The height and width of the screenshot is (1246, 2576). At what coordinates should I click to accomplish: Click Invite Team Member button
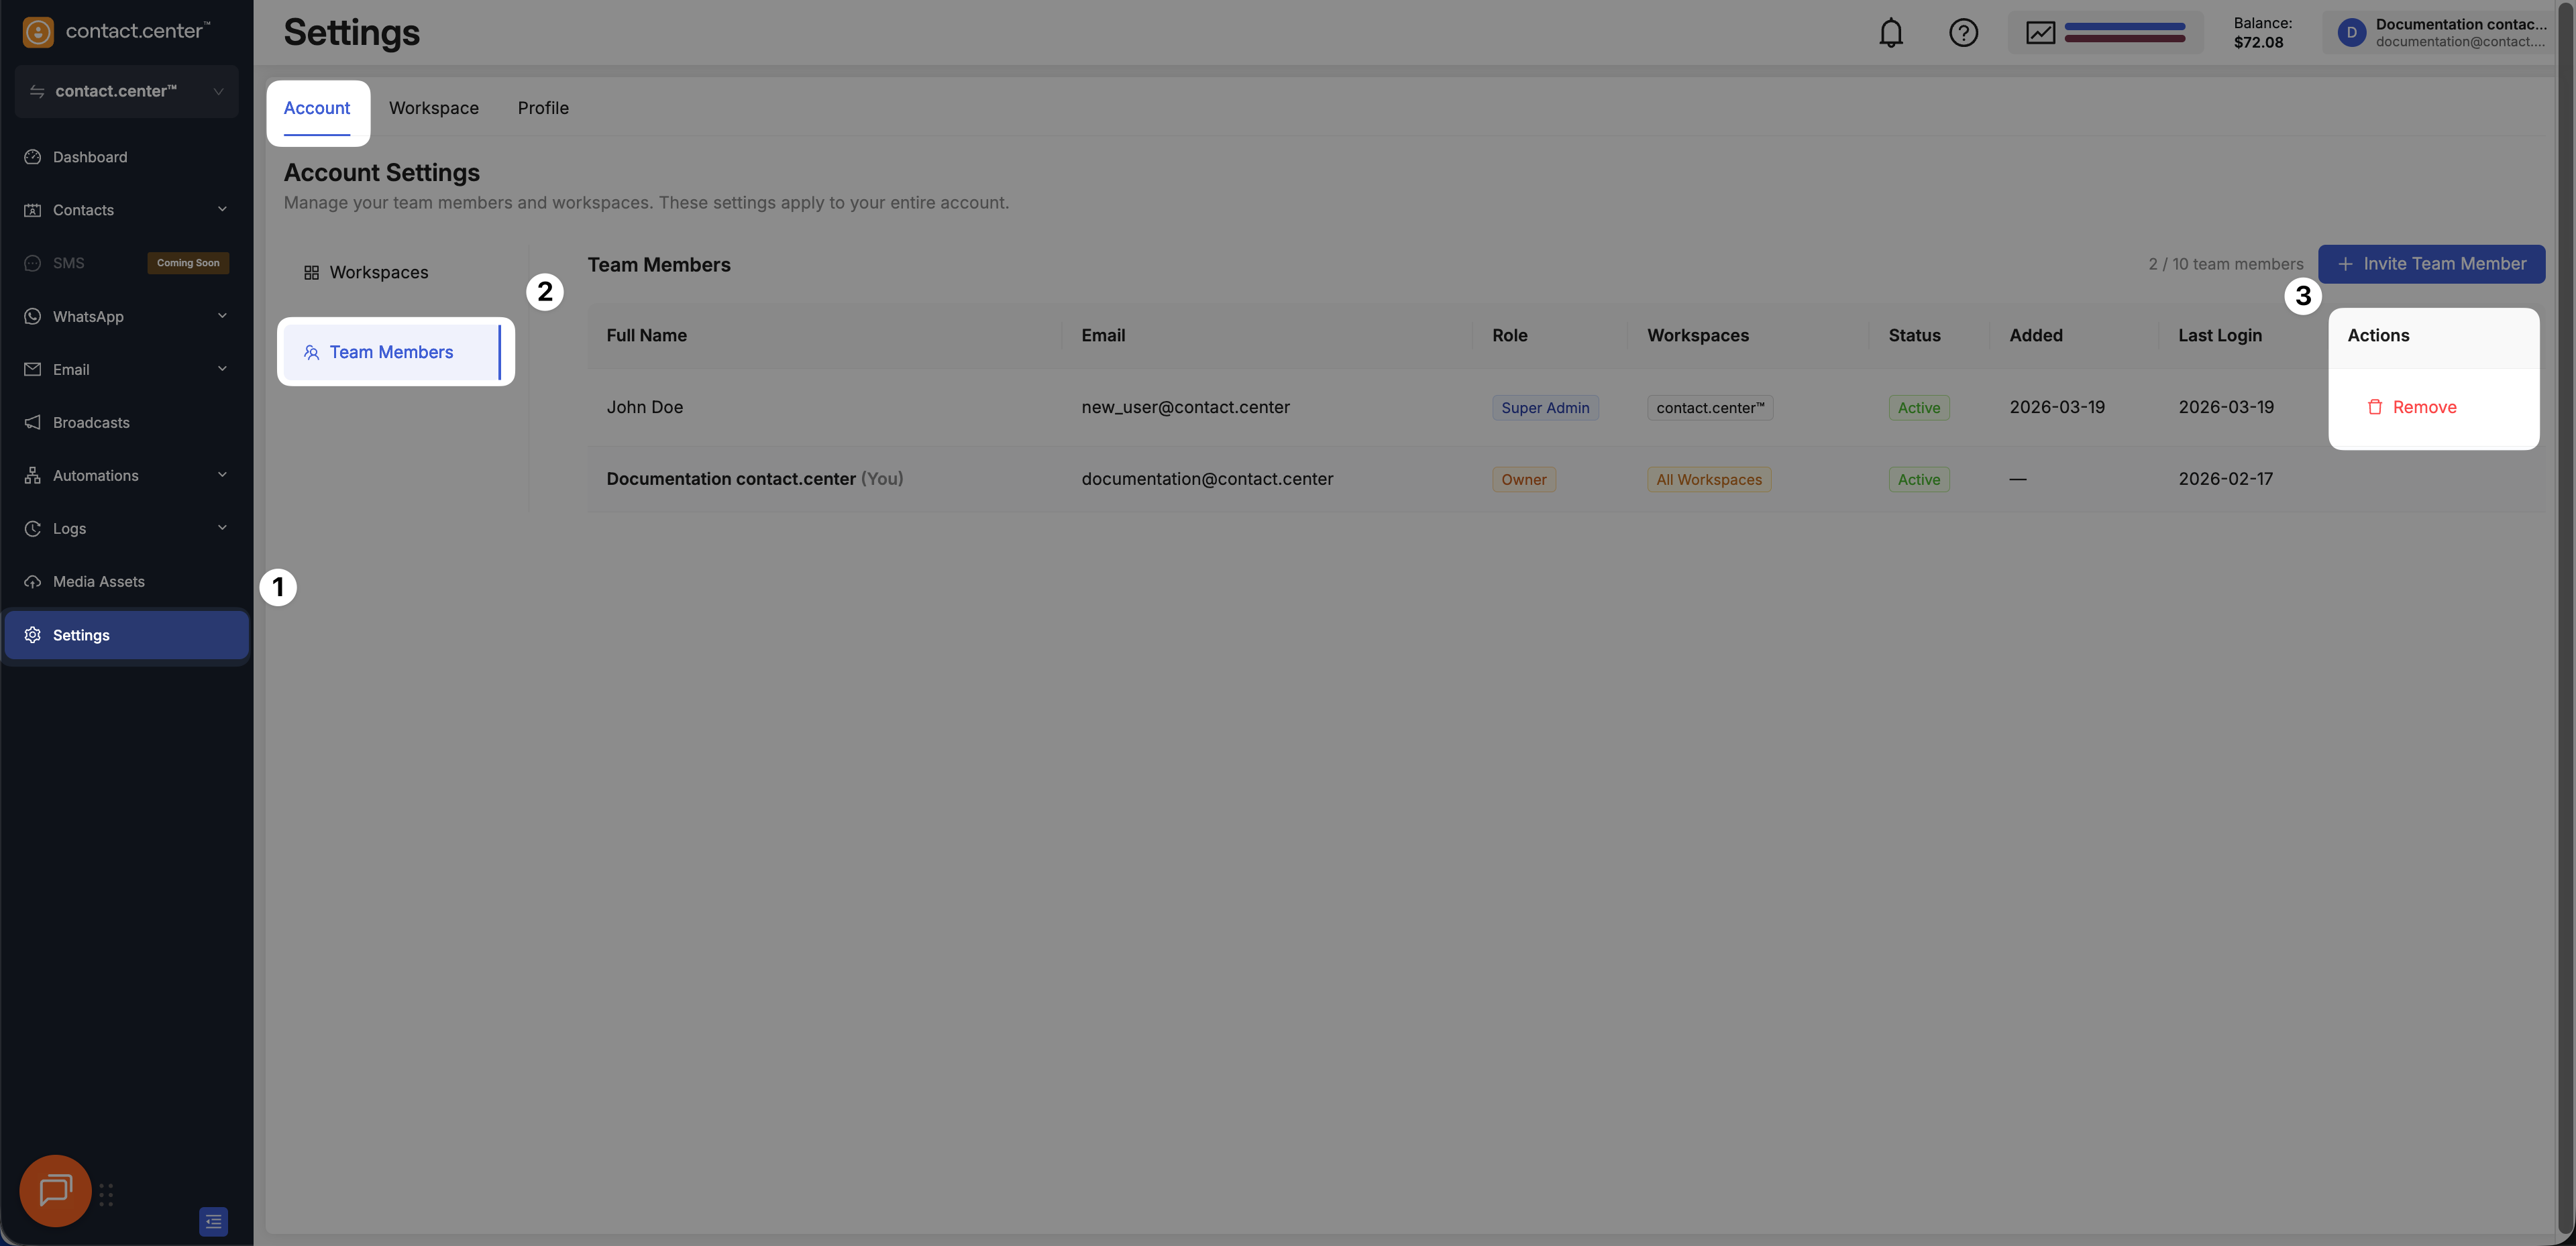point(2431,264)
